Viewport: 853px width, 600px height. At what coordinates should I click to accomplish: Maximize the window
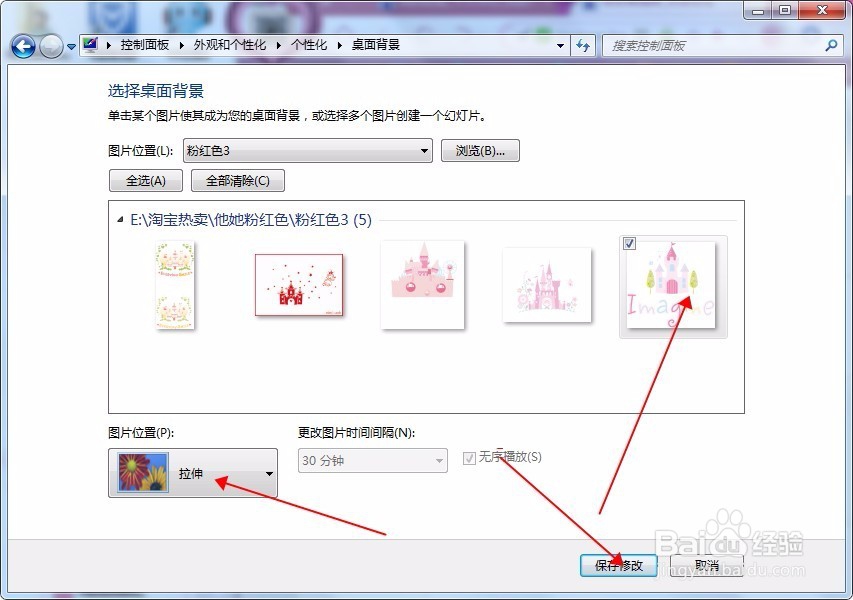(x=785, y=10)
